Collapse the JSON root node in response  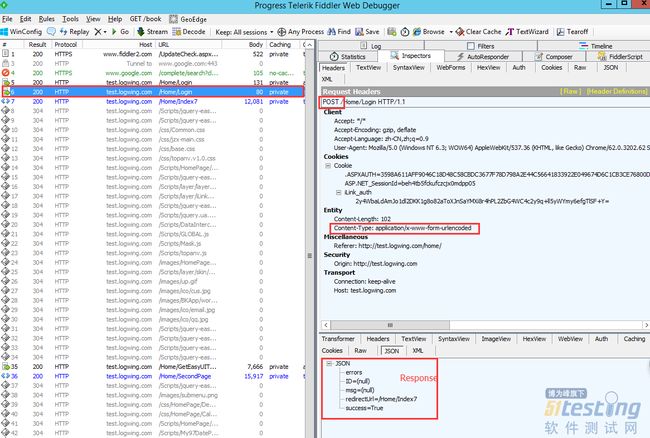tap(329, 364)
